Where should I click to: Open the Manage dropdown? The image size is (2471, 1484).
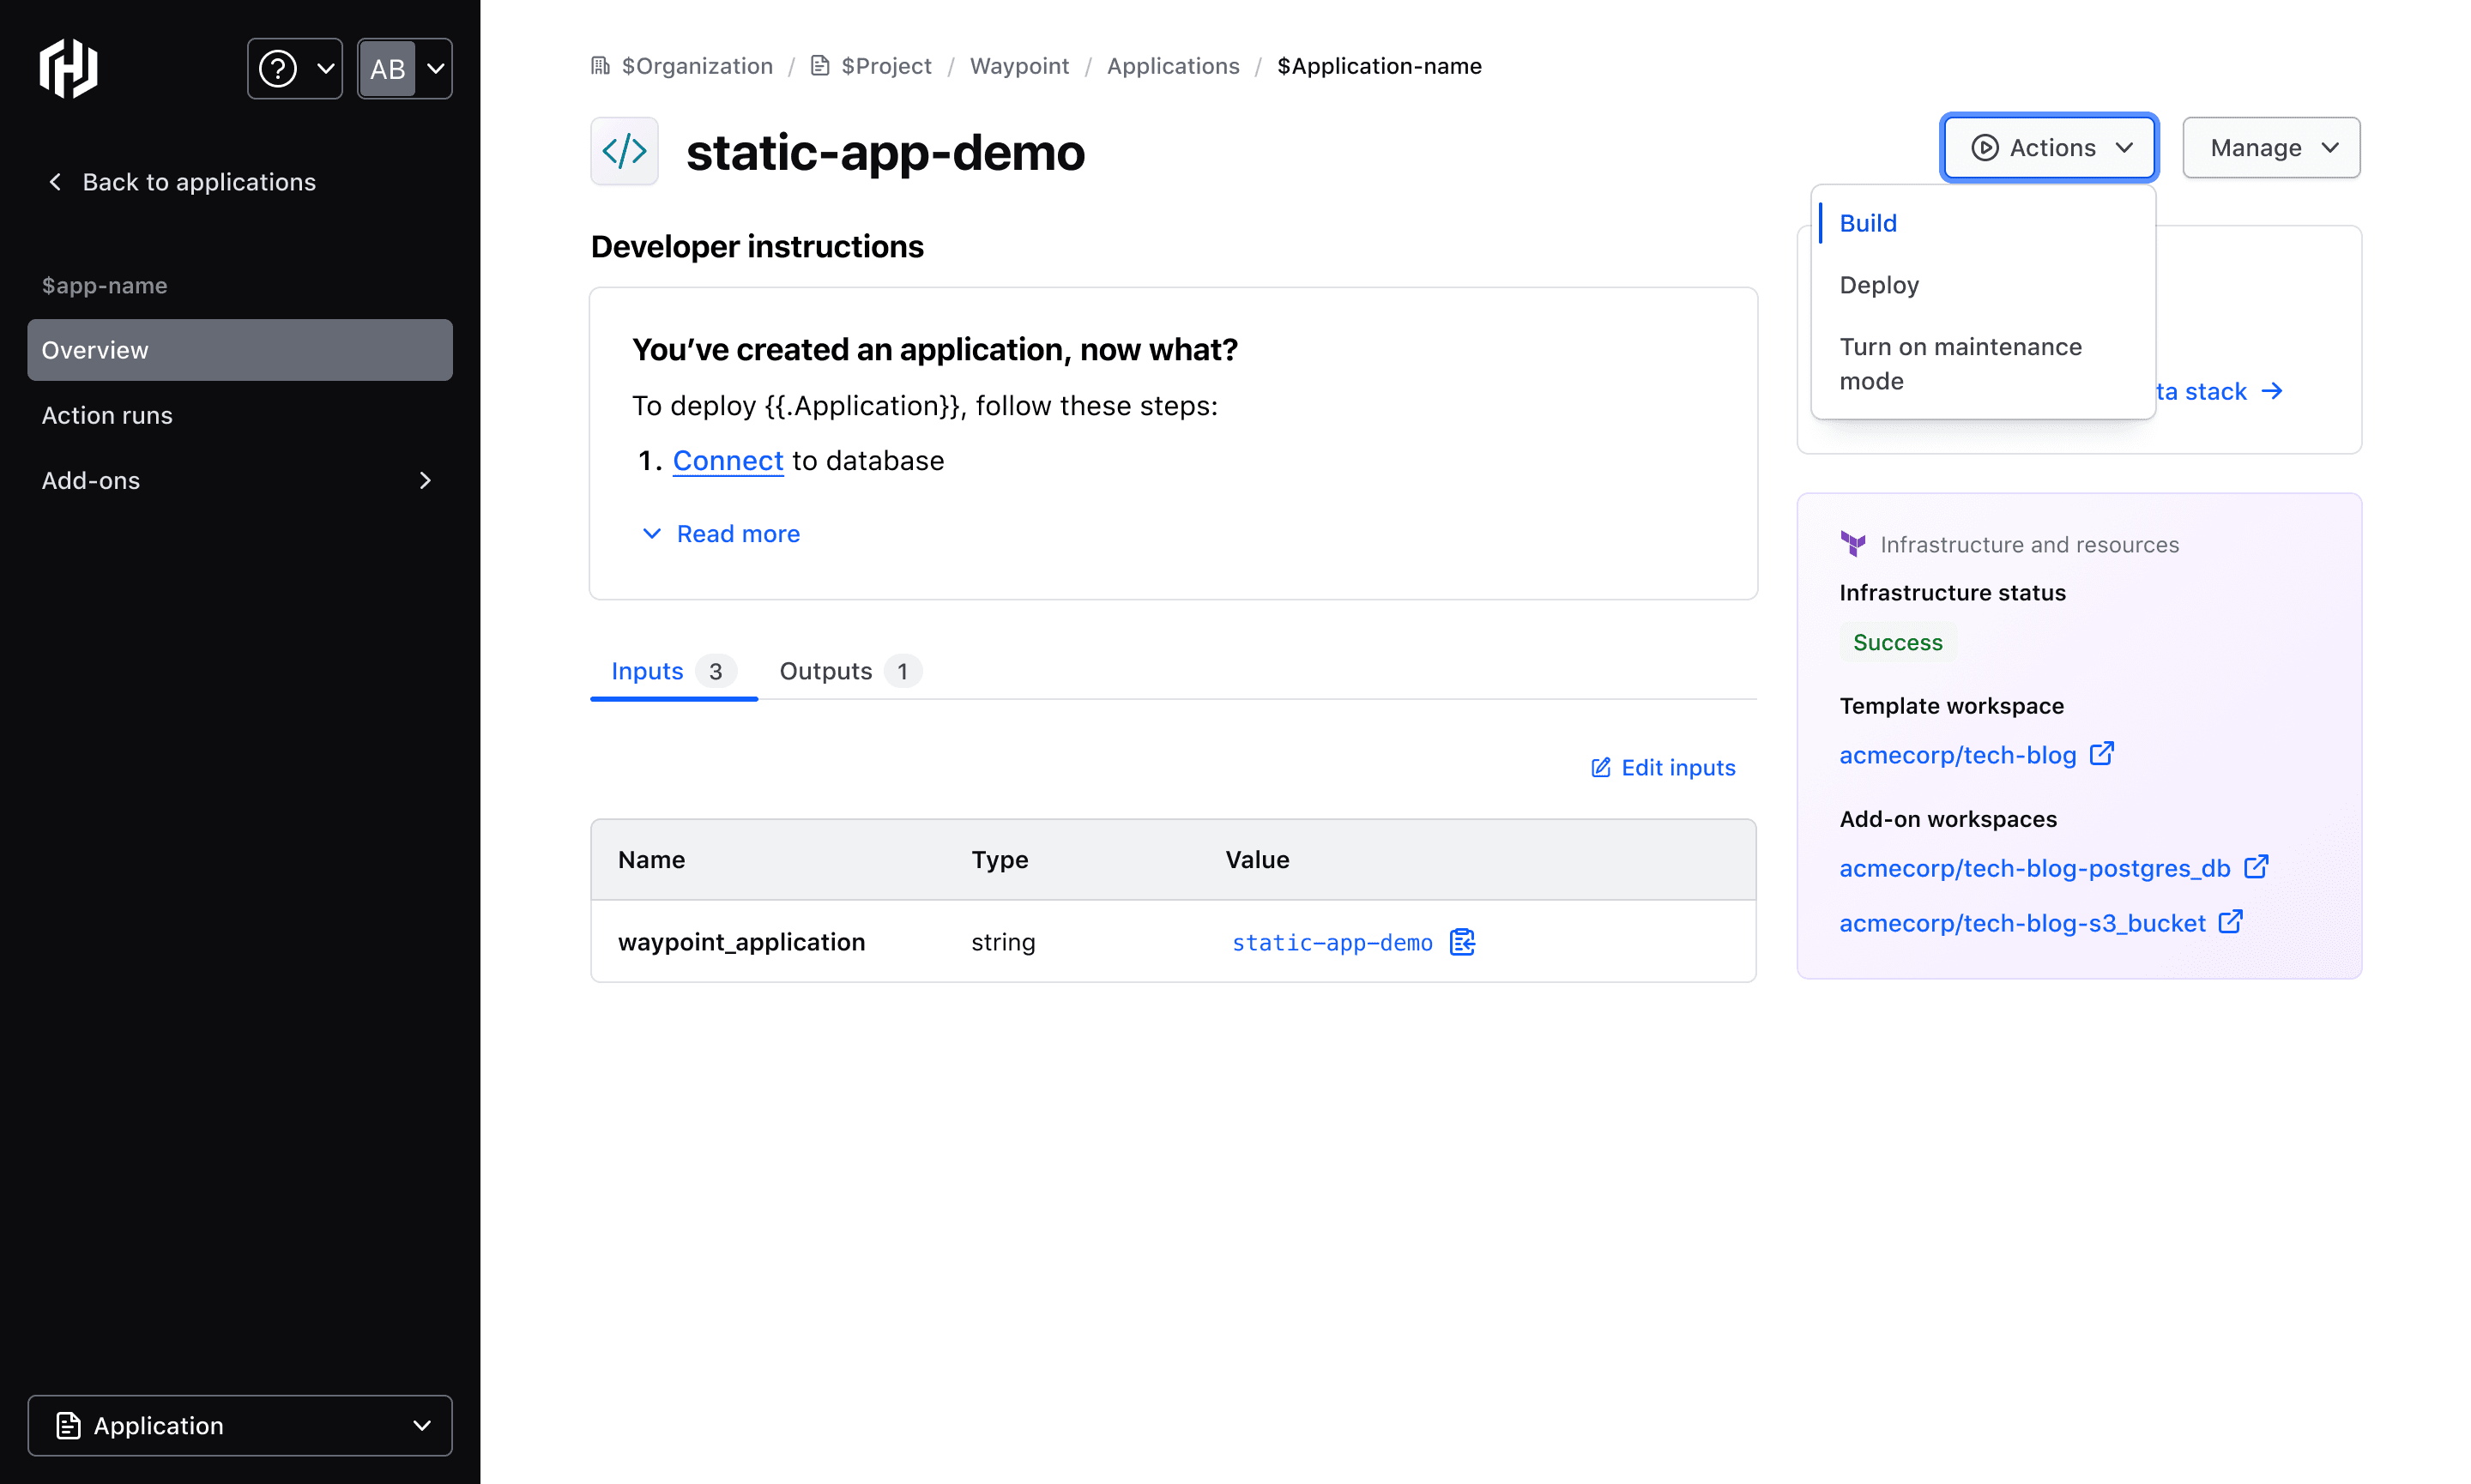click(x=2271, y=148)
